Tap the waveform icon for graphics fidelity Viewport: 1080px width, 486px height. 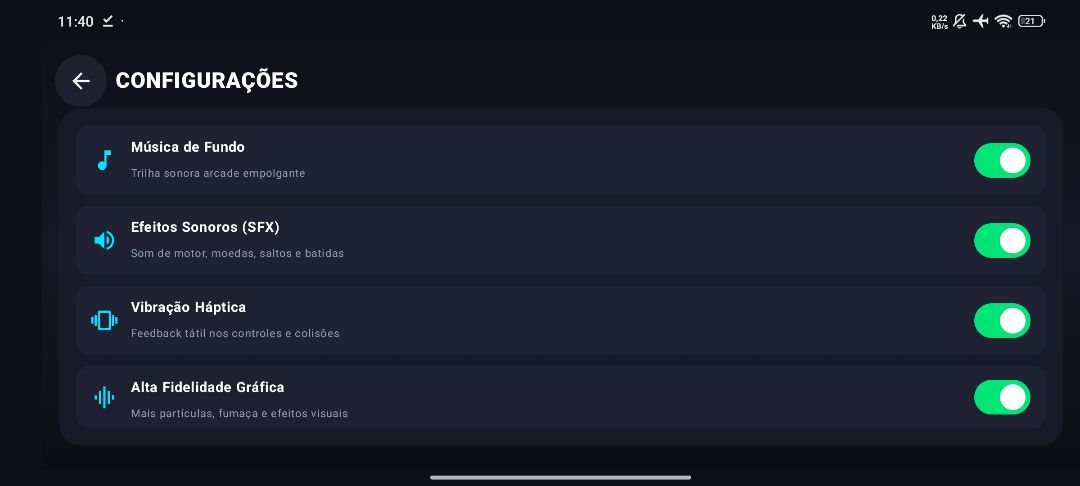[104, 397]
